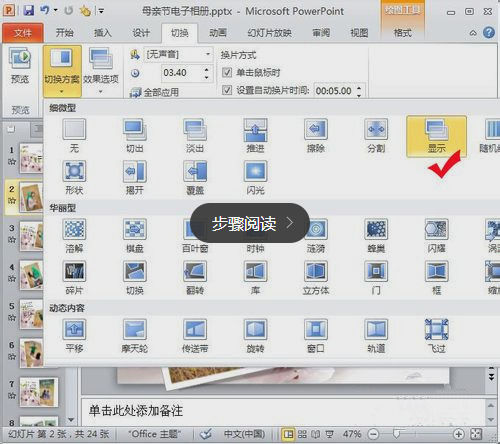This screenshot has height=444, width=500.
Task: Switch to the 动画 ribbon tab
Action: coord(218,33)
